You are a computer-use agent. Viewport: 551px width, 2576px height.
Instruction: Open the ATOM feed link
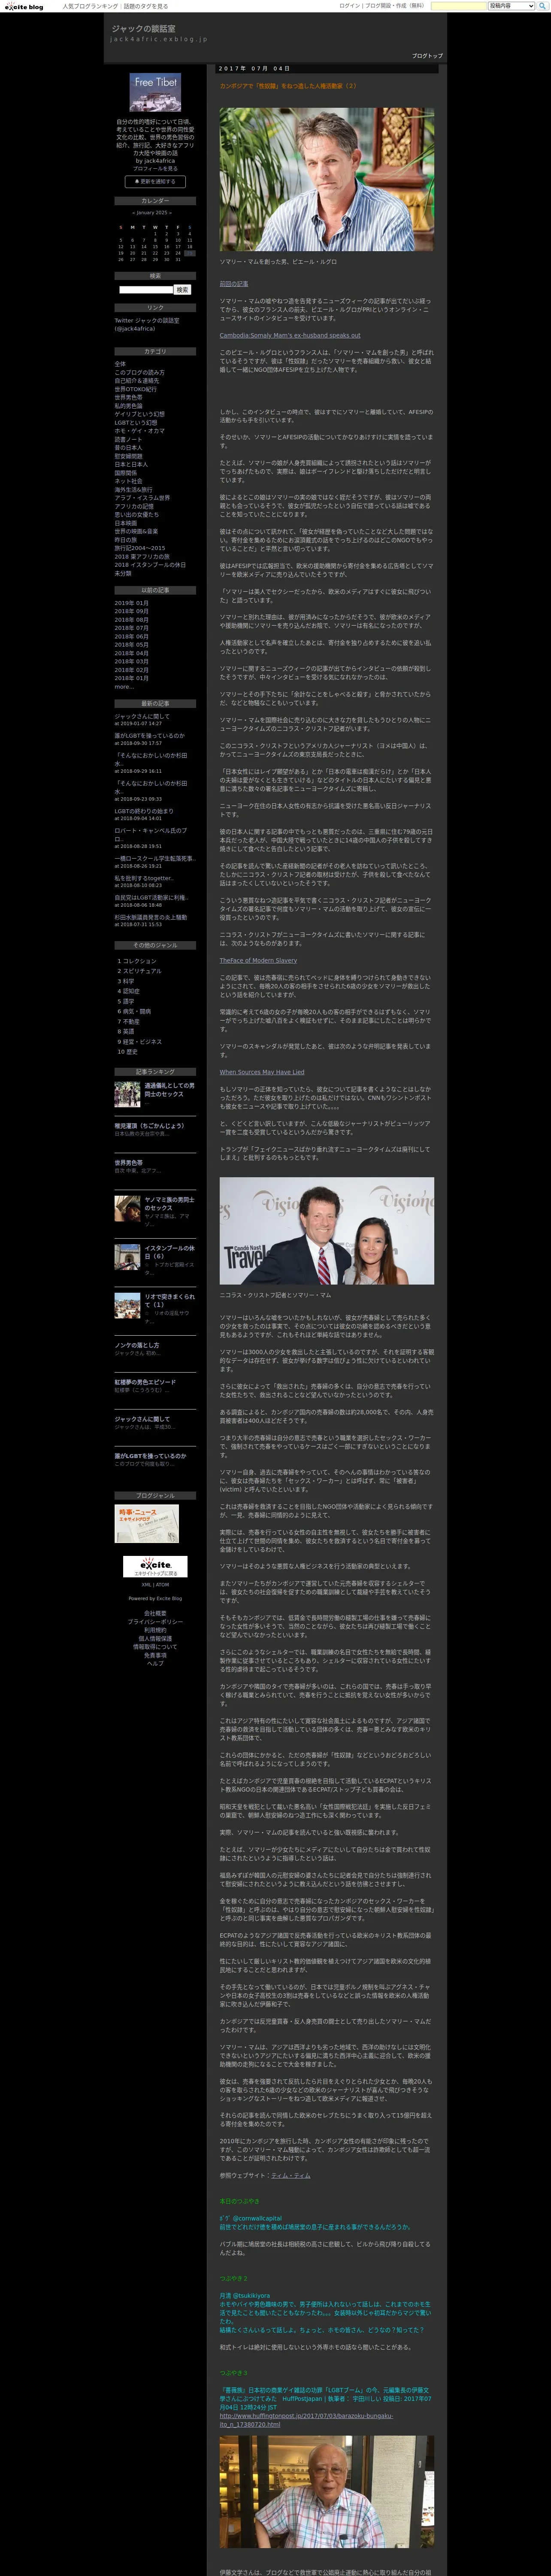coord(162,1585)
